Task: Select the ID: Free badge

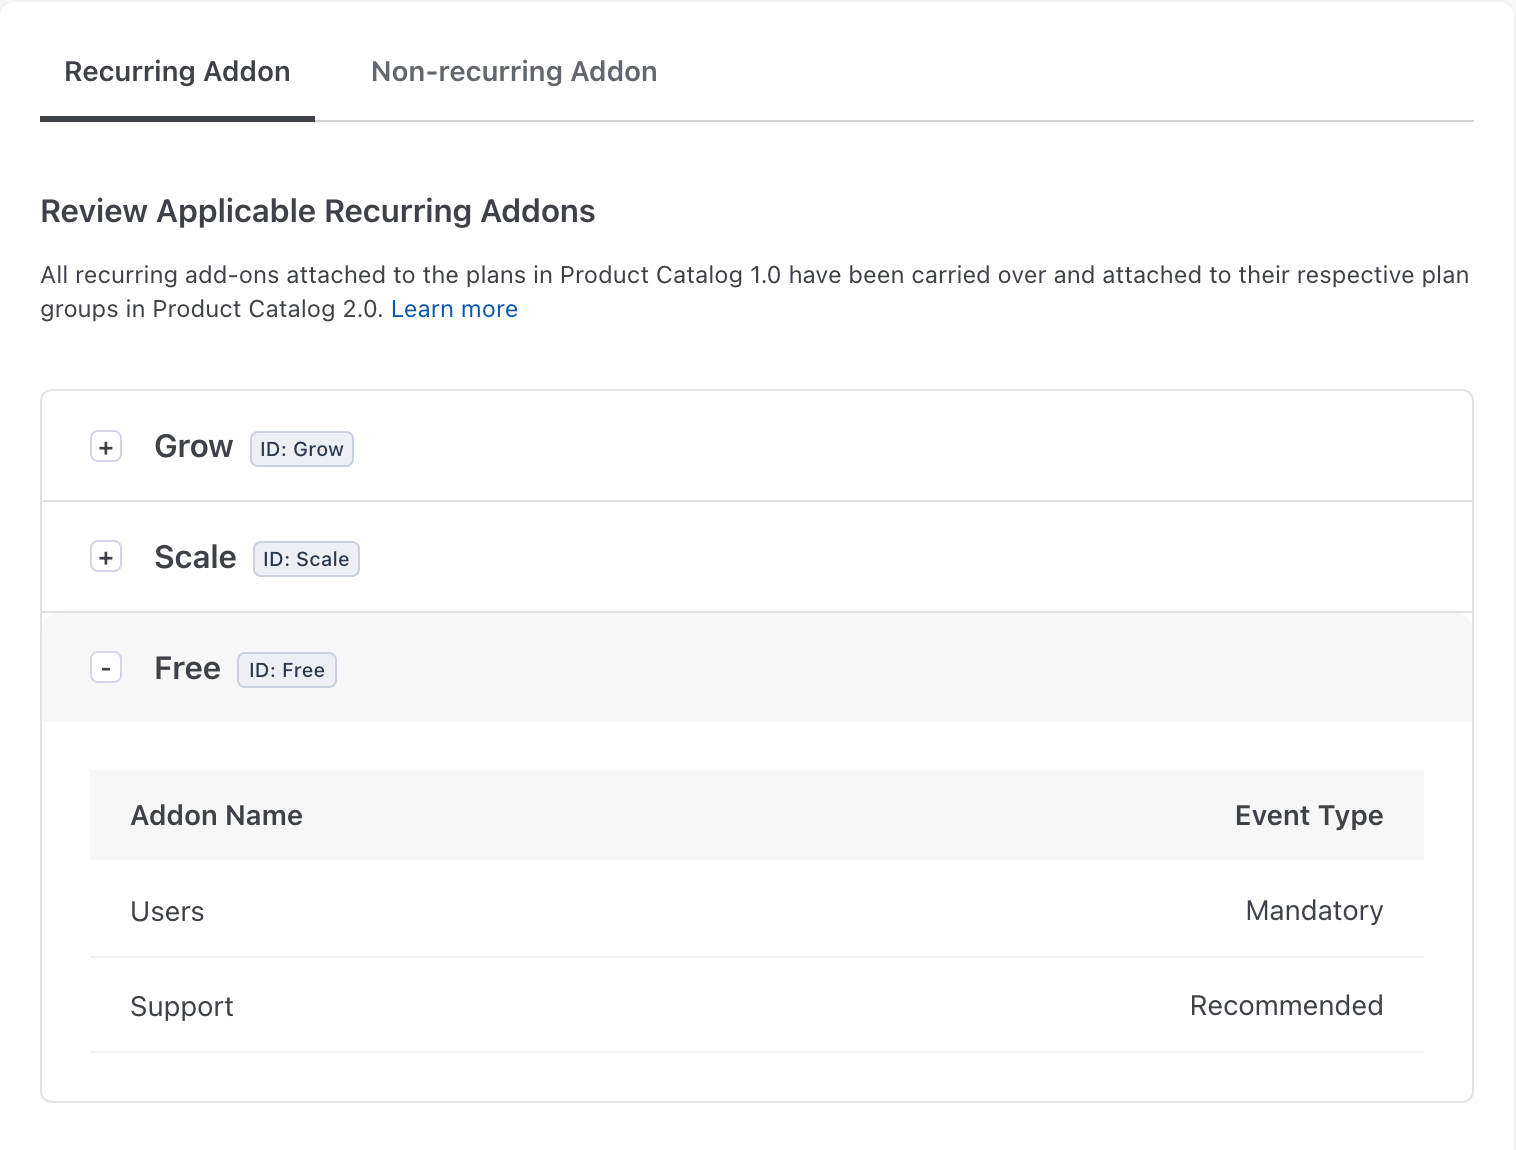Action: point(286,670)
